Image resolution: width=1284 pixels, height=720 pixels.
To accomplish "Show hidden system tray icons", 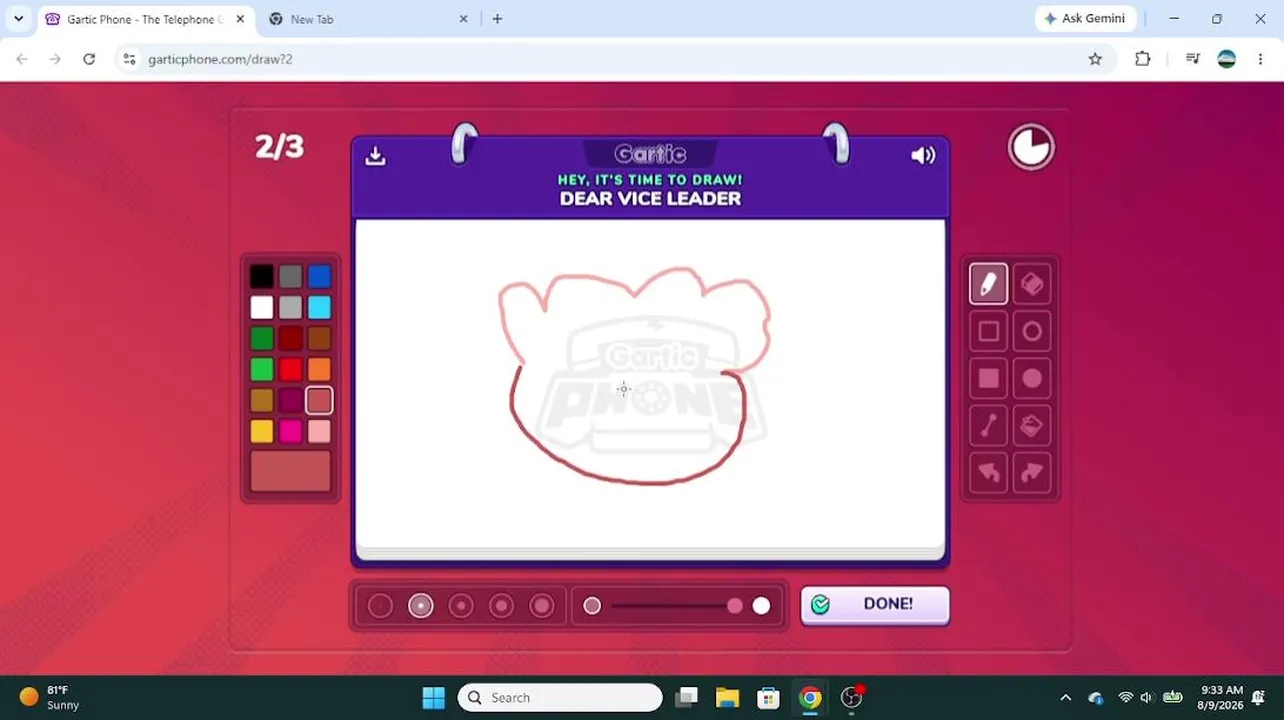I will click(x=1065, y=697).
